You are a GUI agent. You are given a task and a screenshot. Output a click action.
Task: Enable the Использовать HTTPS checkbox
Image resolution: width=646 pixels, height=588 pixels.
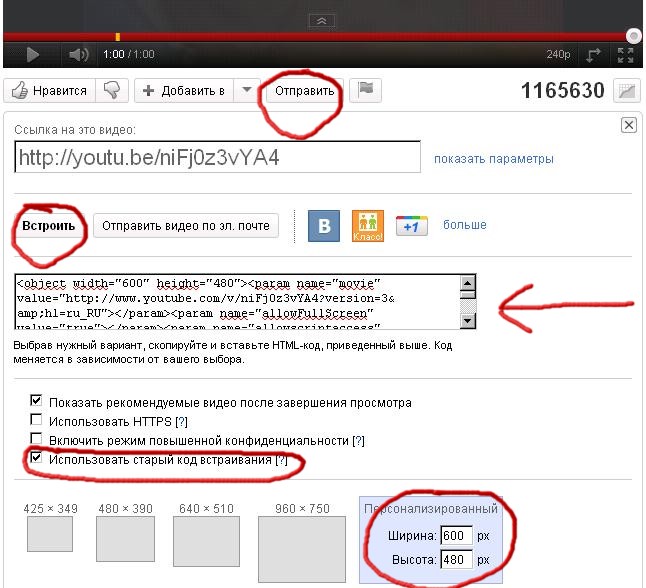point(36,419)
